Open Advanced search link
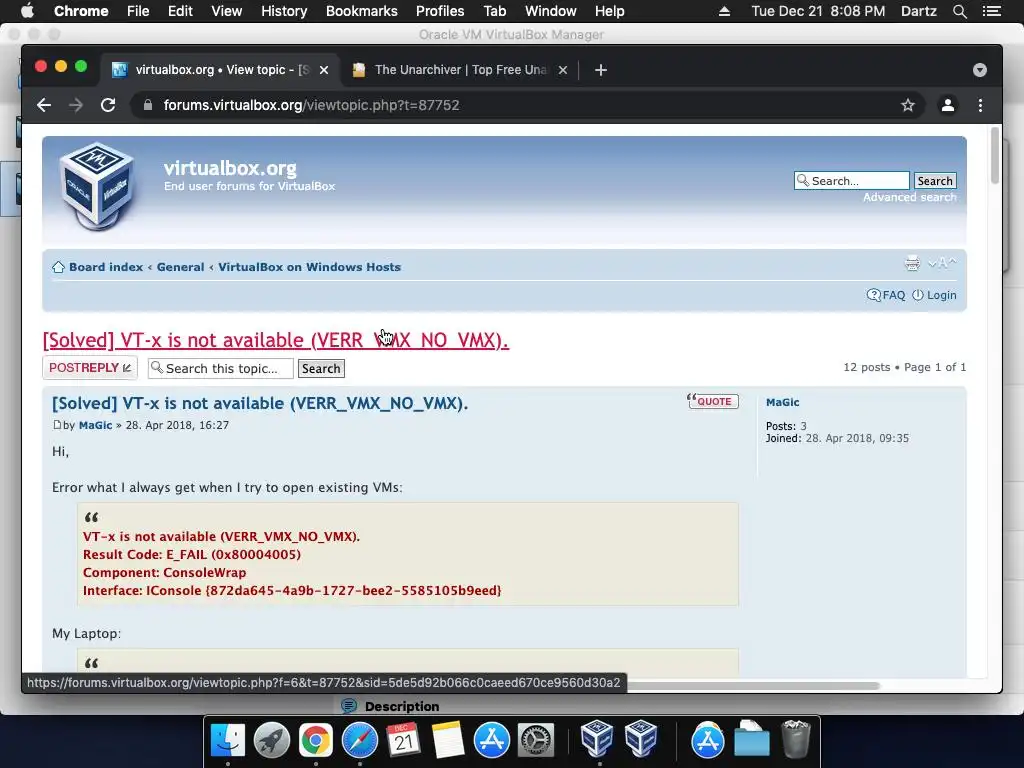 tap(910, 197)
